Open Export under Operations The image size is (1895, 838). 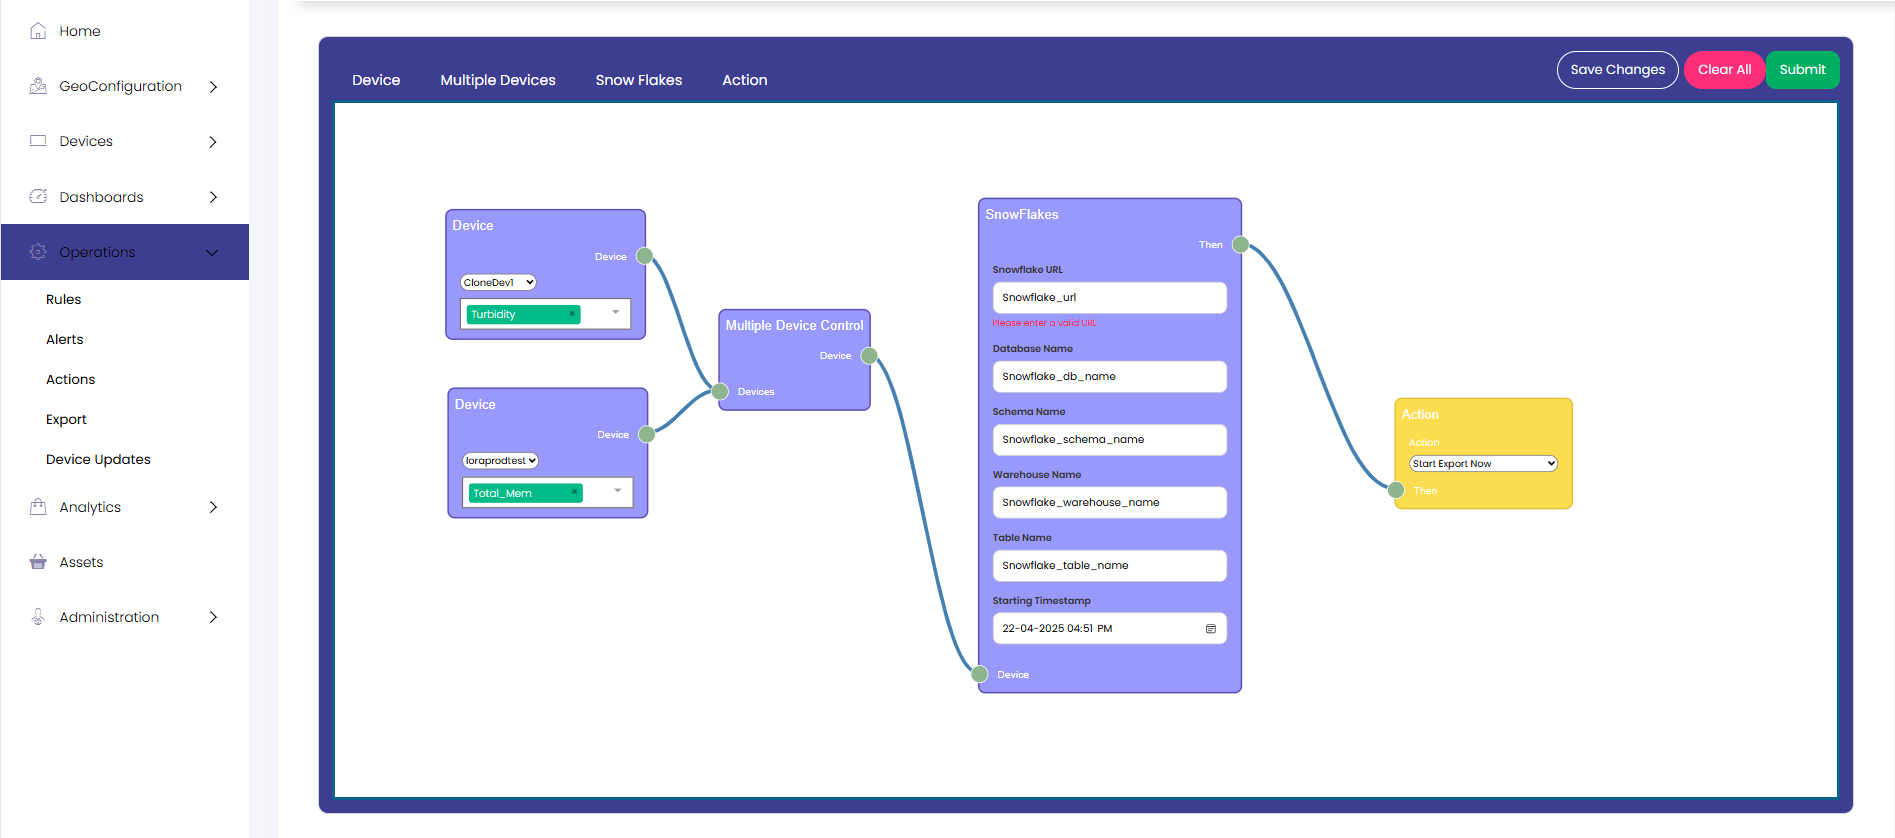pyautogui.click(x=66, y=419)
